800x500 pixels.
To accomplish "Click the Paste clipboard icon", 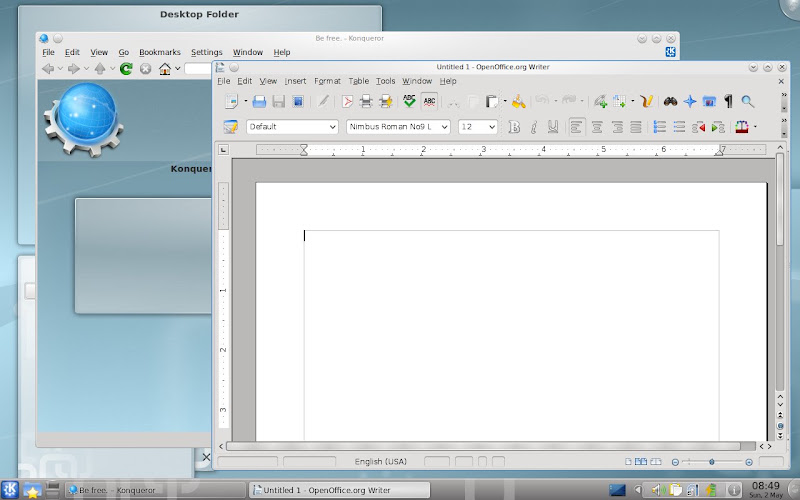I will click(492, 102).
